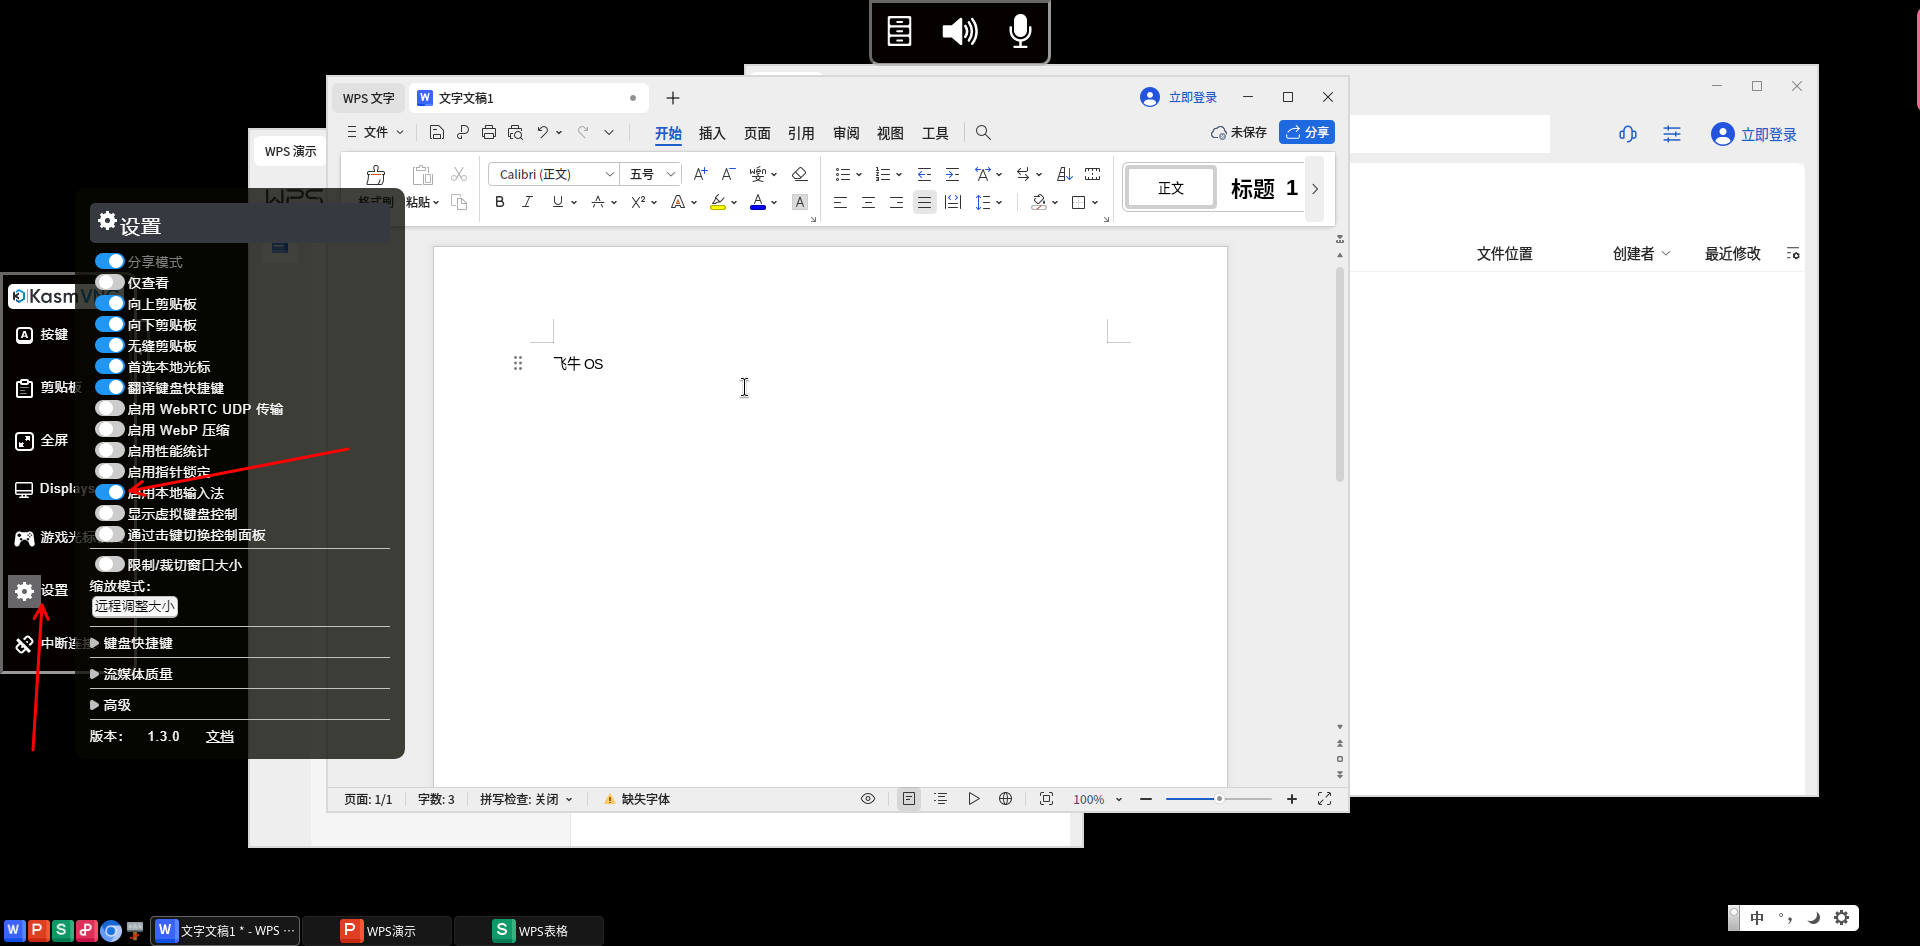
Task: Click the 缺失字体 warning in status bar
Action: click(637, 799)
